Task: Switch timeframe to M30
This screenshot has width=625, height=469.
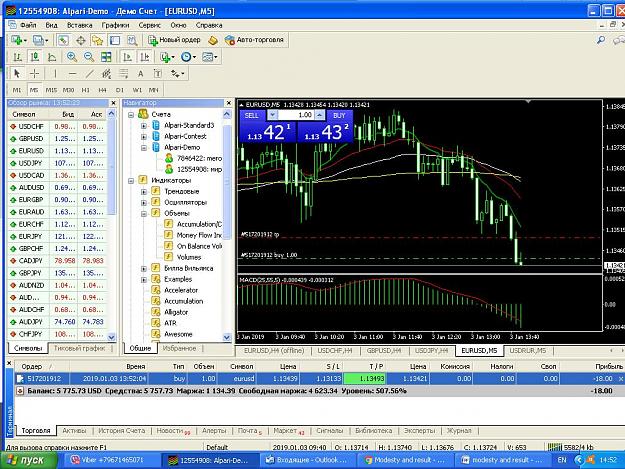Action: tap(69, 90)
